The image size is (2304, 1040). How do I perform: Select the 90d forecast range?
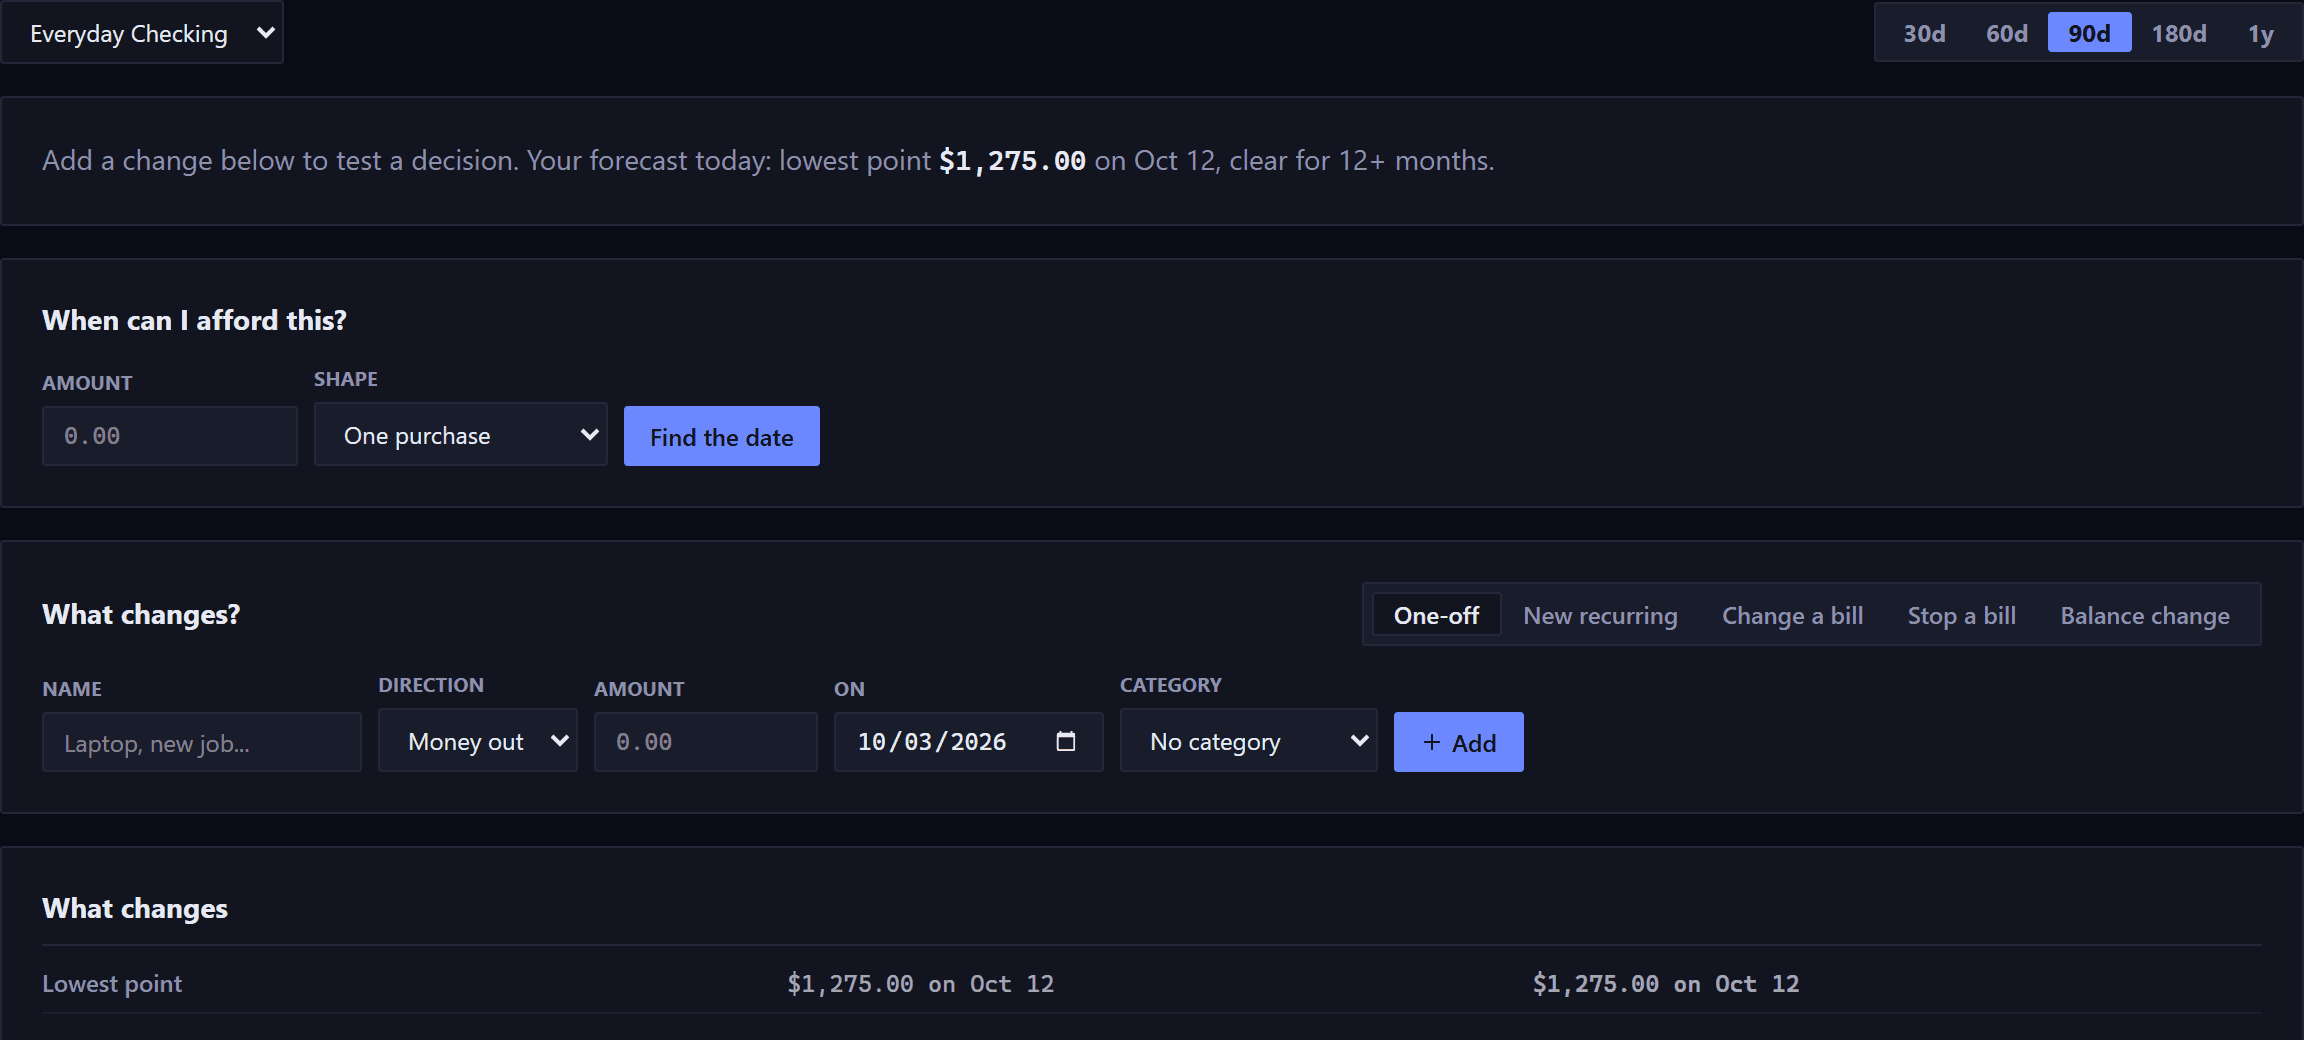tap(2089, 33)
